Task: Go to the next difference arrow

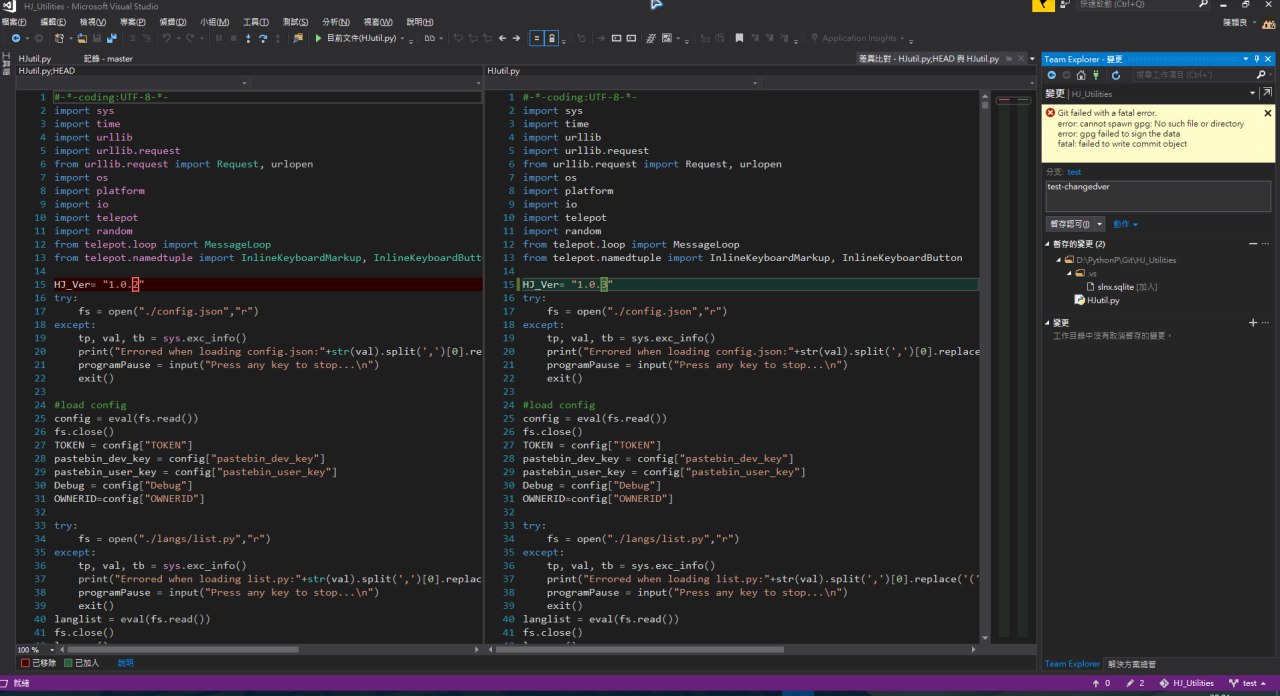Action: pyautogui.click(x=516, y=38)
